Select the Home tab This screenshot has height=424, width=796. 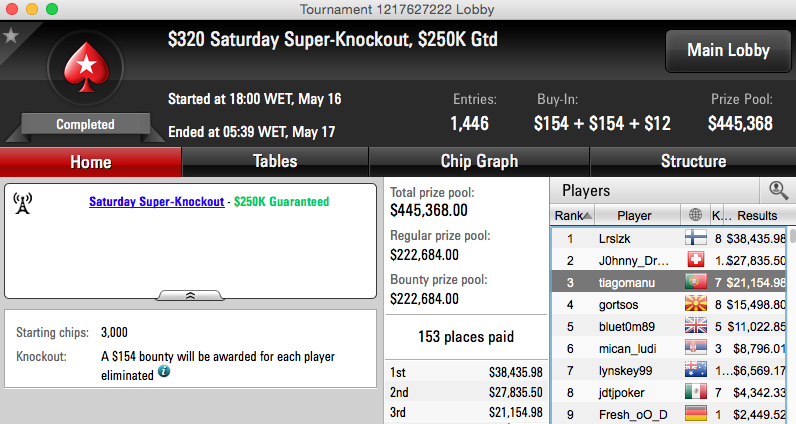tap(90, 162)
